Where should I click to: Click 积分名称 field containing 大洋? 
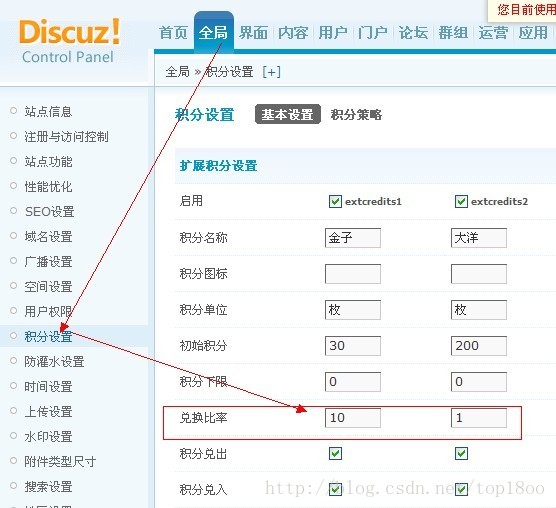pos(479,238)
